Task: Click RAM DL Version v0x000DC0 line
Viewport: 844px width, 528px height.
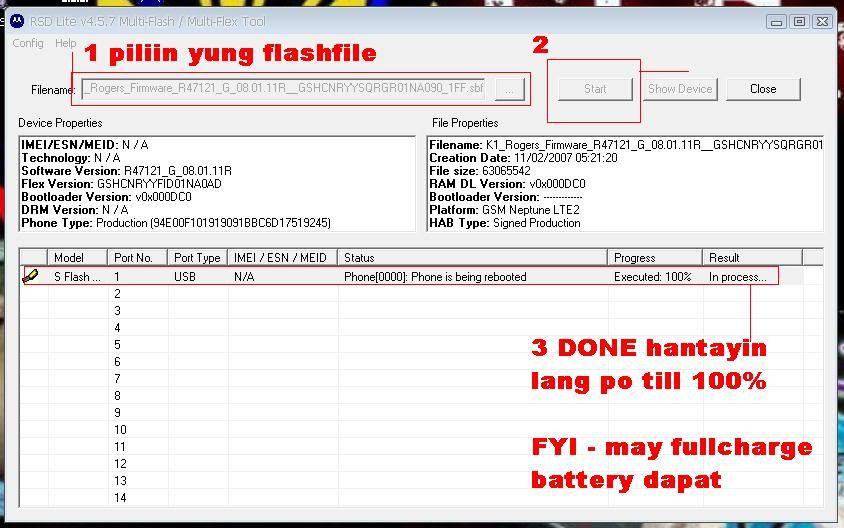Action: click(x=507, y=184)
